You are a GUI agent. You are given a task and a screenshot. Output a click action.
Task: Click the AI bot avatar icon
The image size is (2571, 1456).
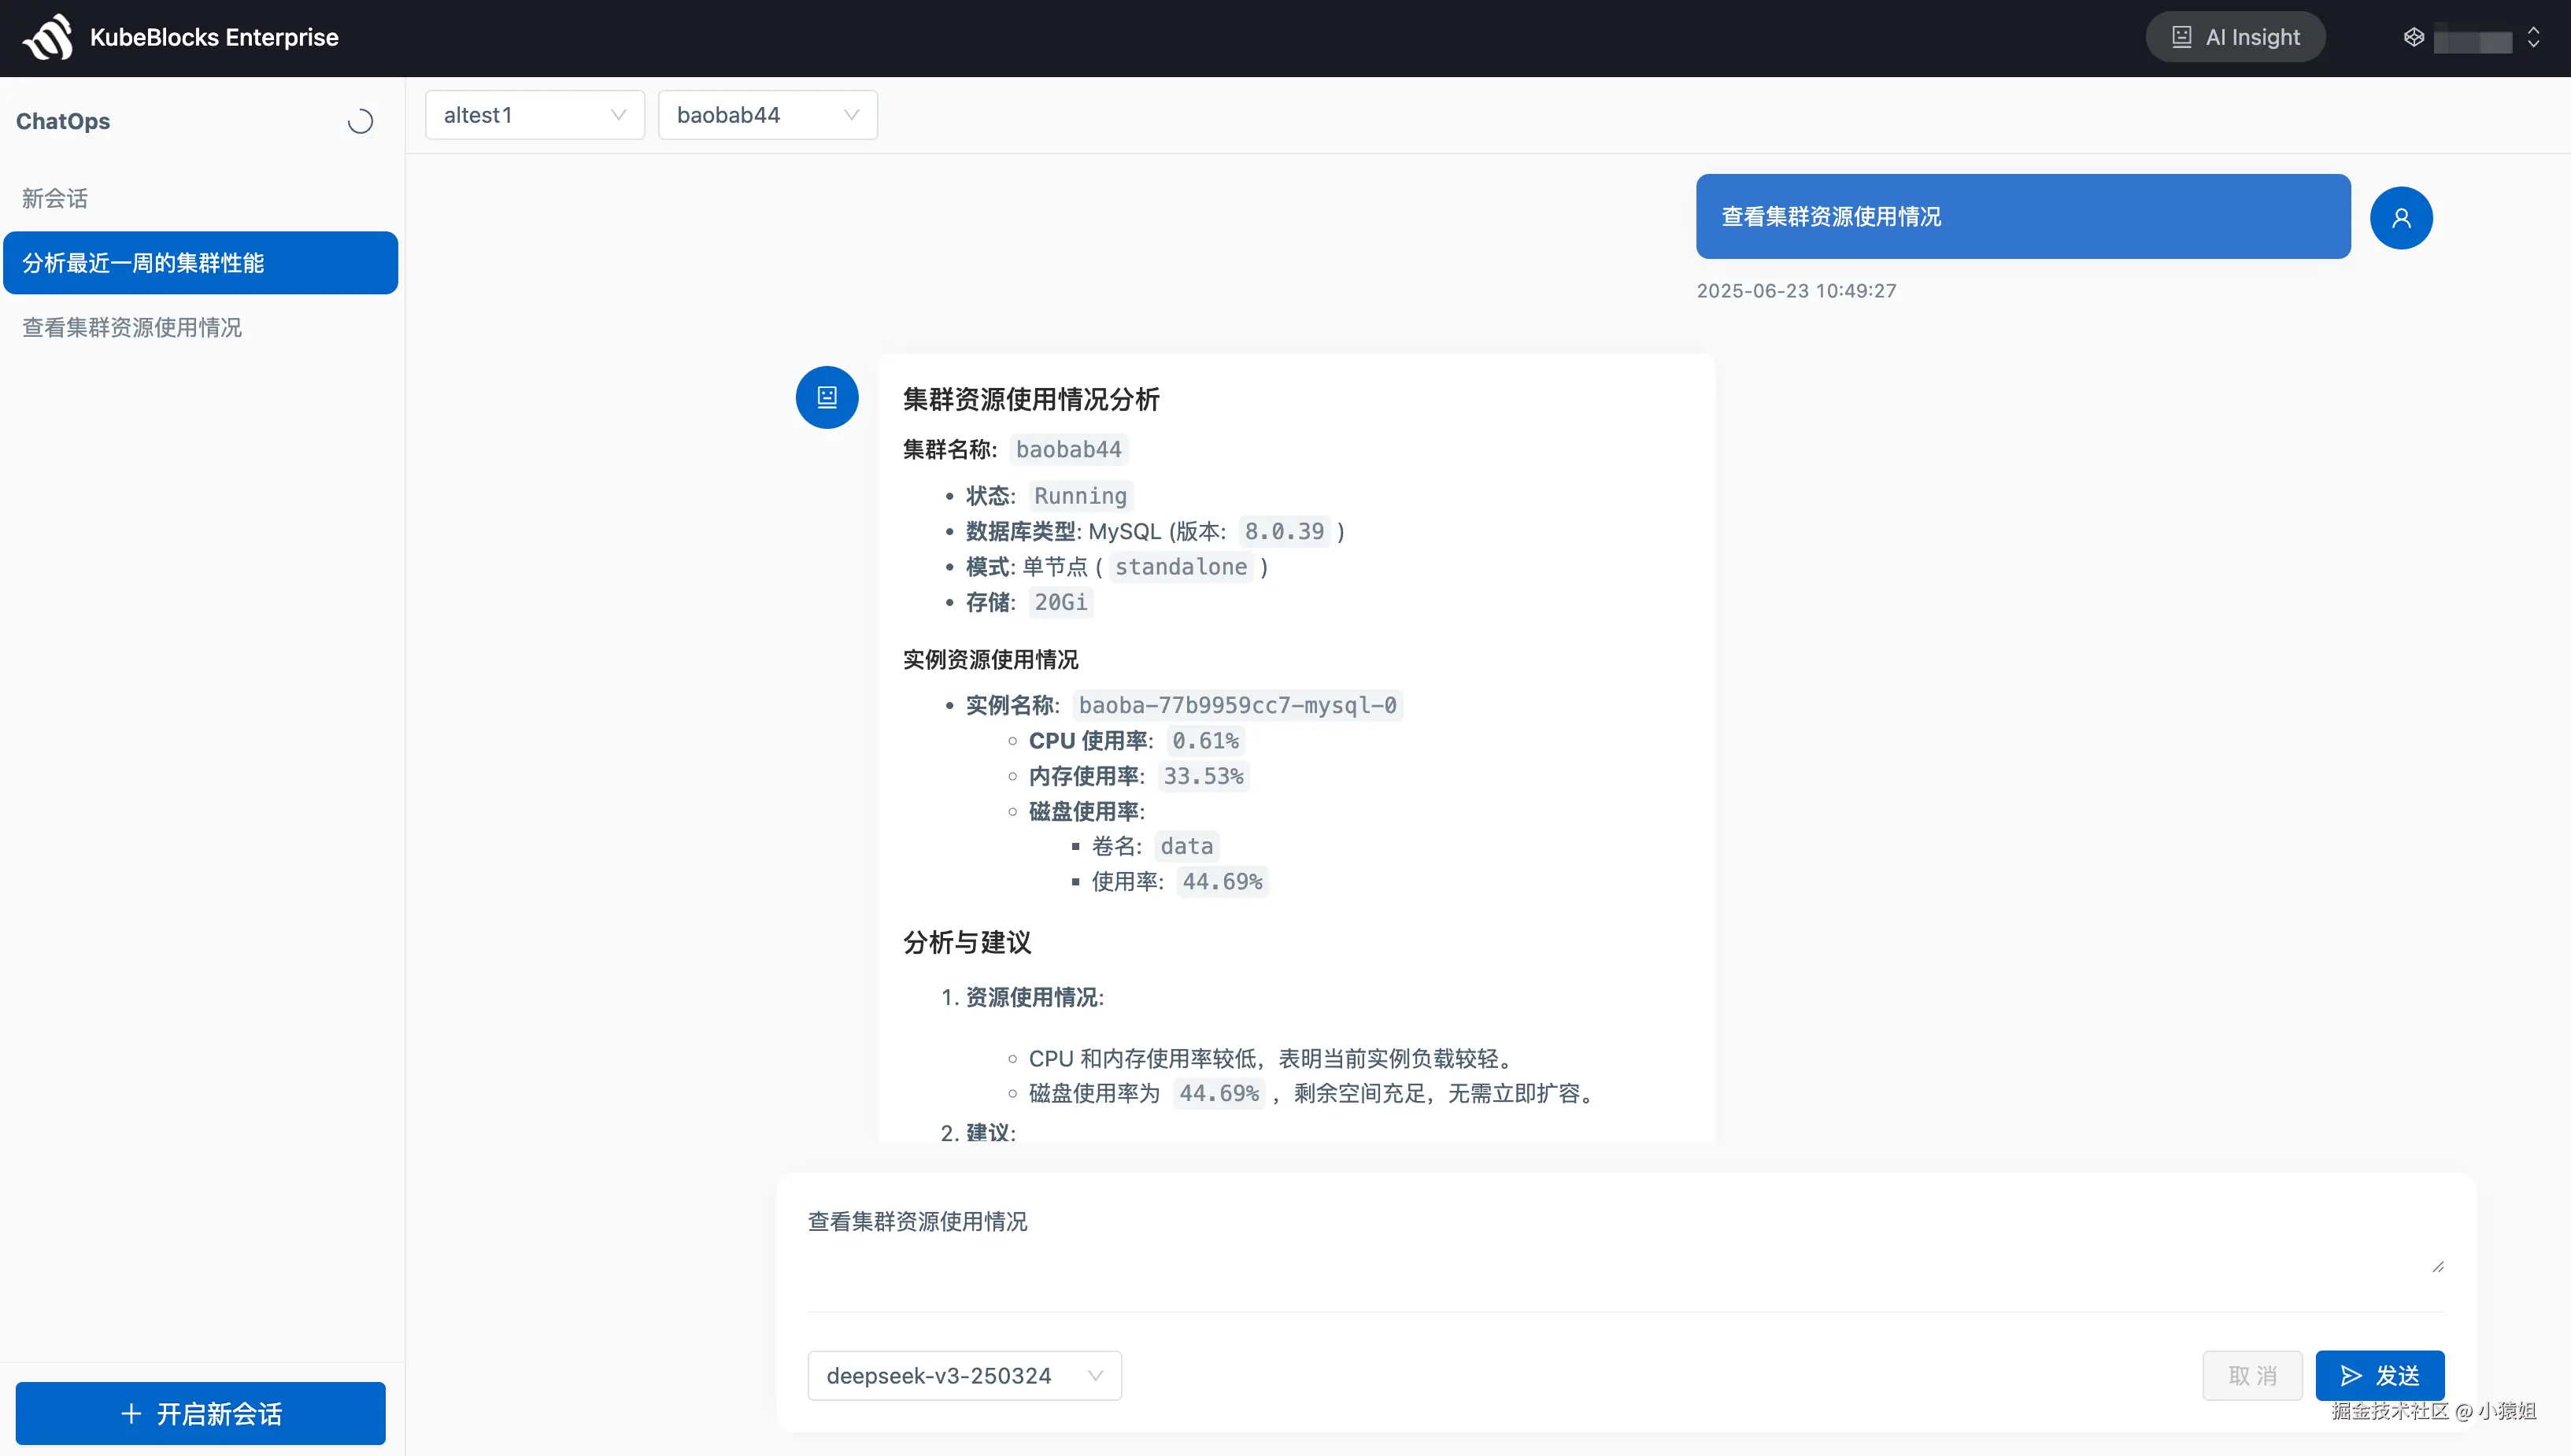tap(826, 397)
